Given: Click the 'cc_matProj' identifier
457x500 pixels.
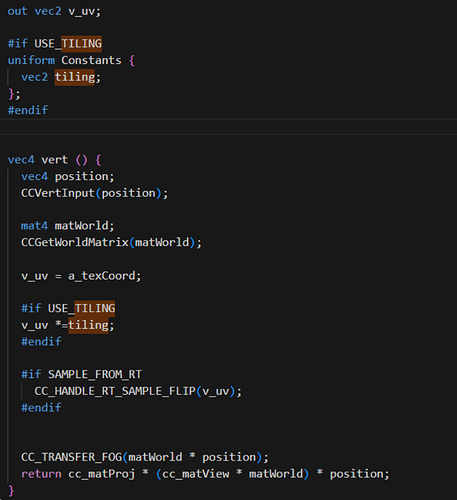Looking at the screenshot, I should [102, 474].
